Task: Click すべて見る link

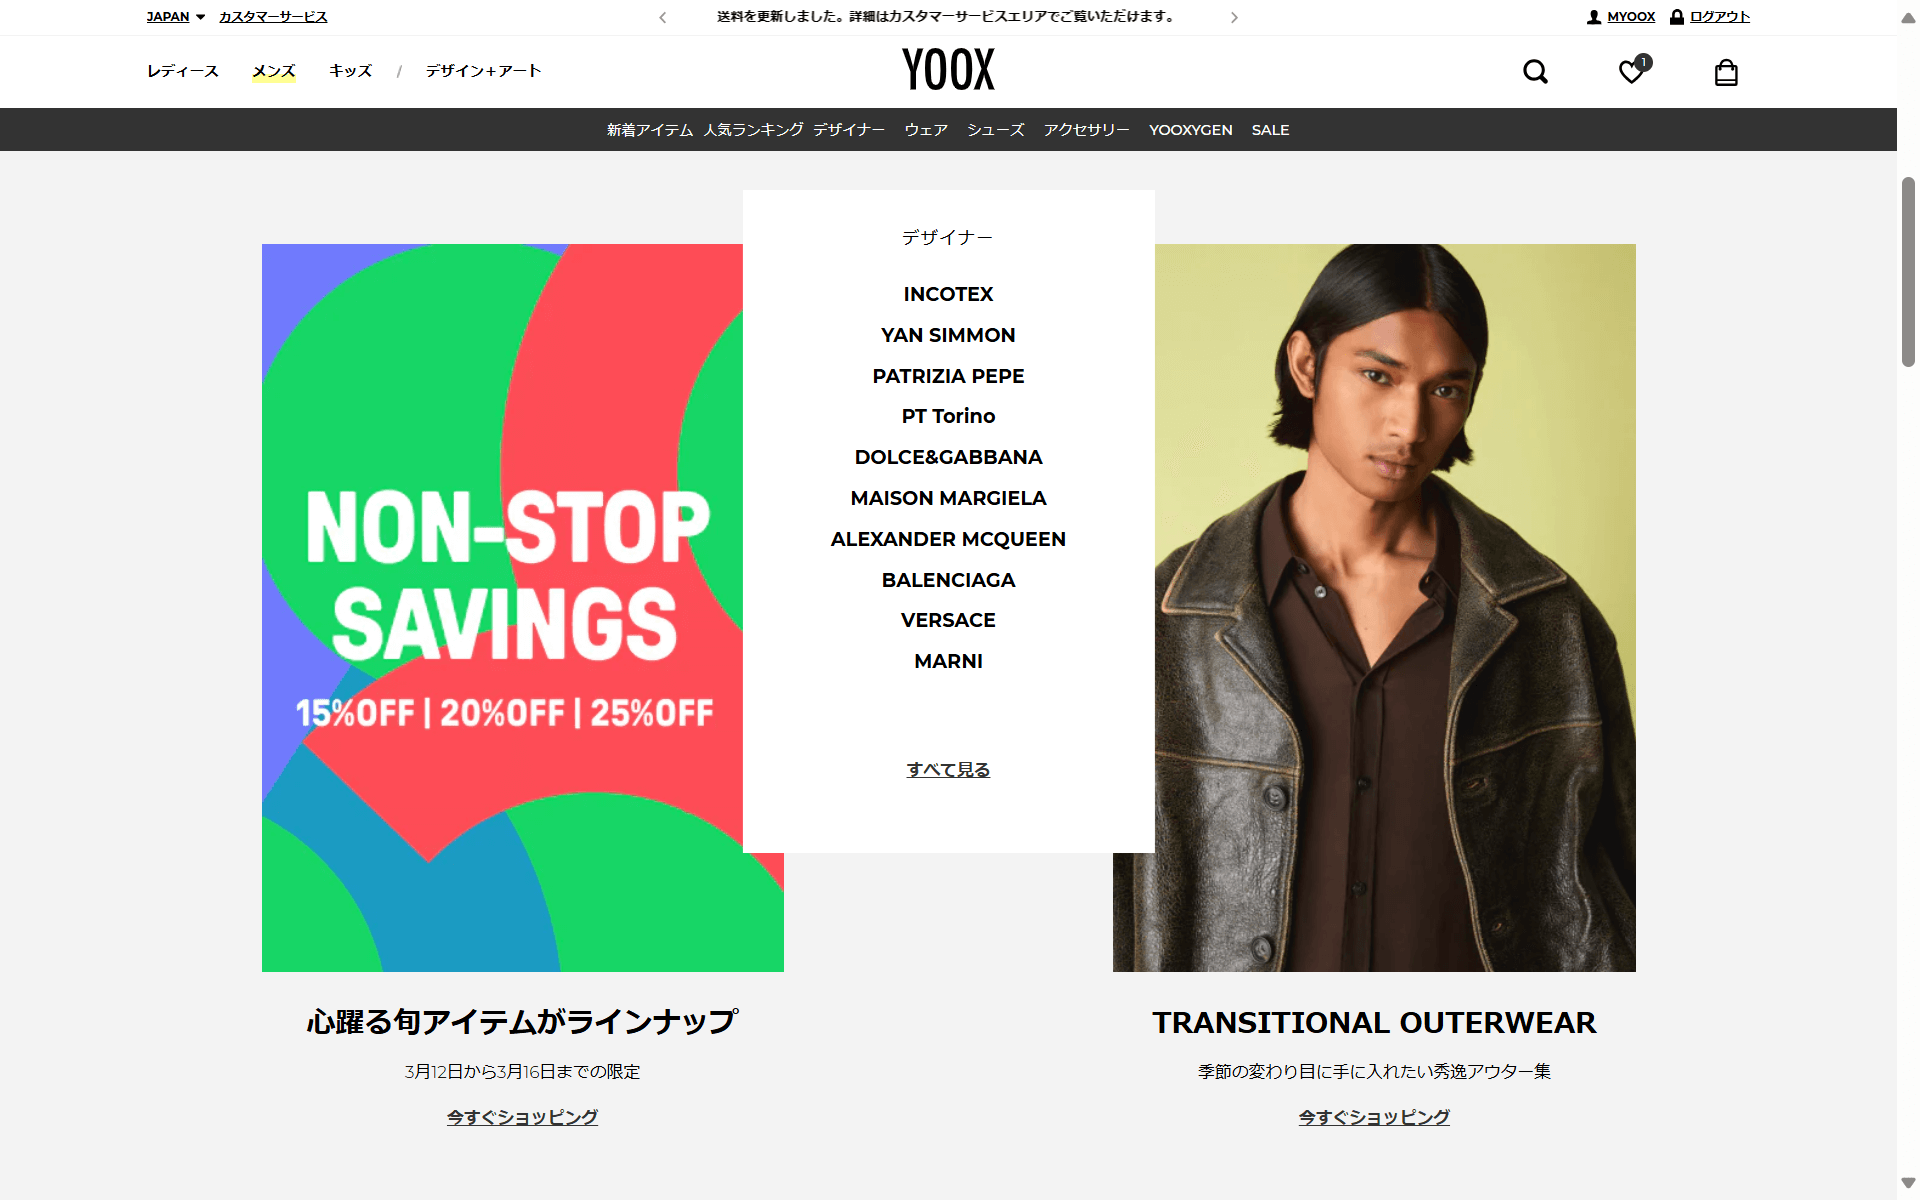Action: point(948,769)
